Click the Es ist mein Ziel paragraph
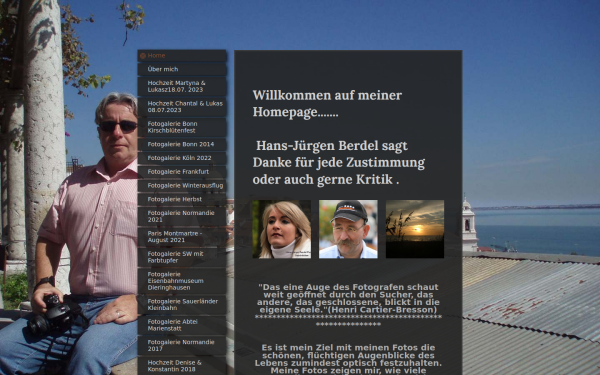The height and width of the screenshot is (375, 600). click(348, 359)
